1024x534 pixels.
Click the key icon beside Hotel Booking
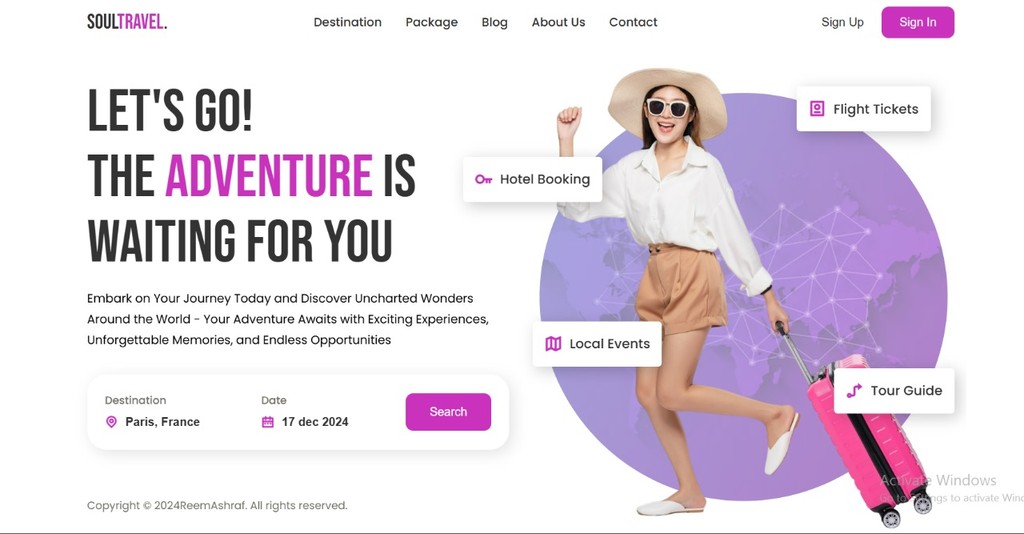pos(483,179)
